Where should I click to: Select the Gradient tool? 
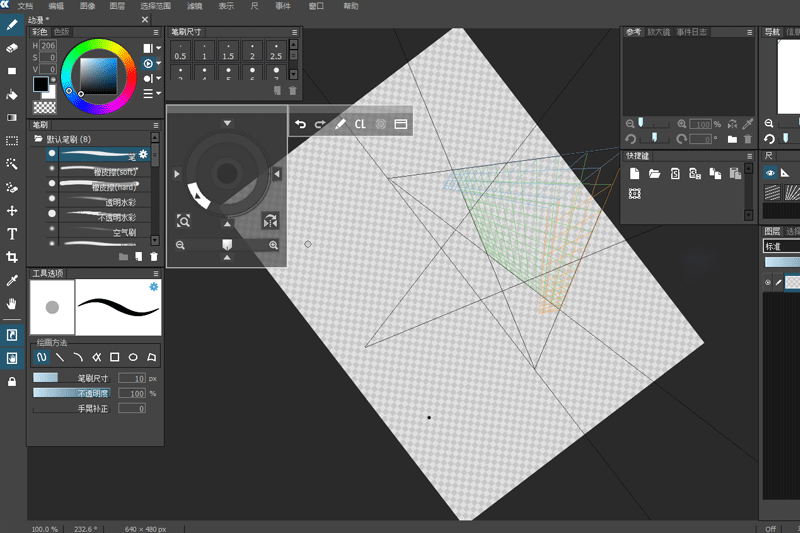12,118
